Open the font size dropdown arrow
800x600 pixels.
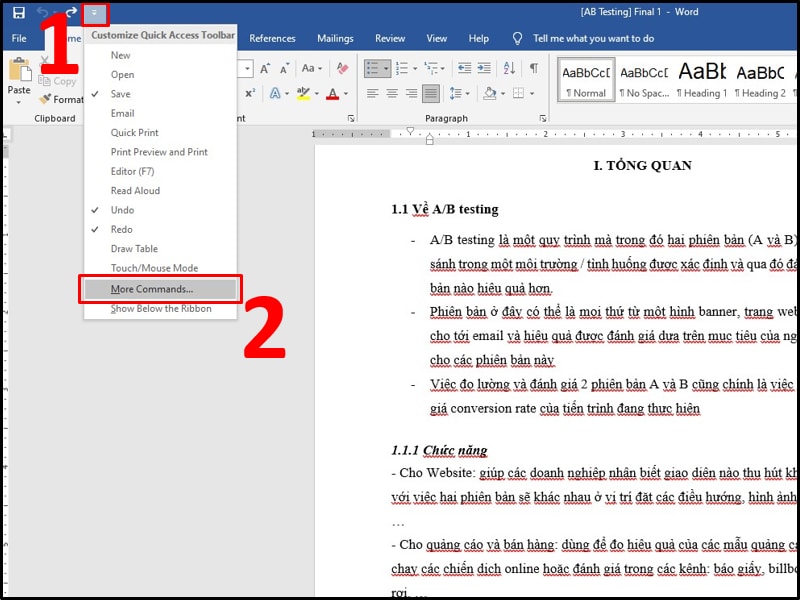(247, 68)
